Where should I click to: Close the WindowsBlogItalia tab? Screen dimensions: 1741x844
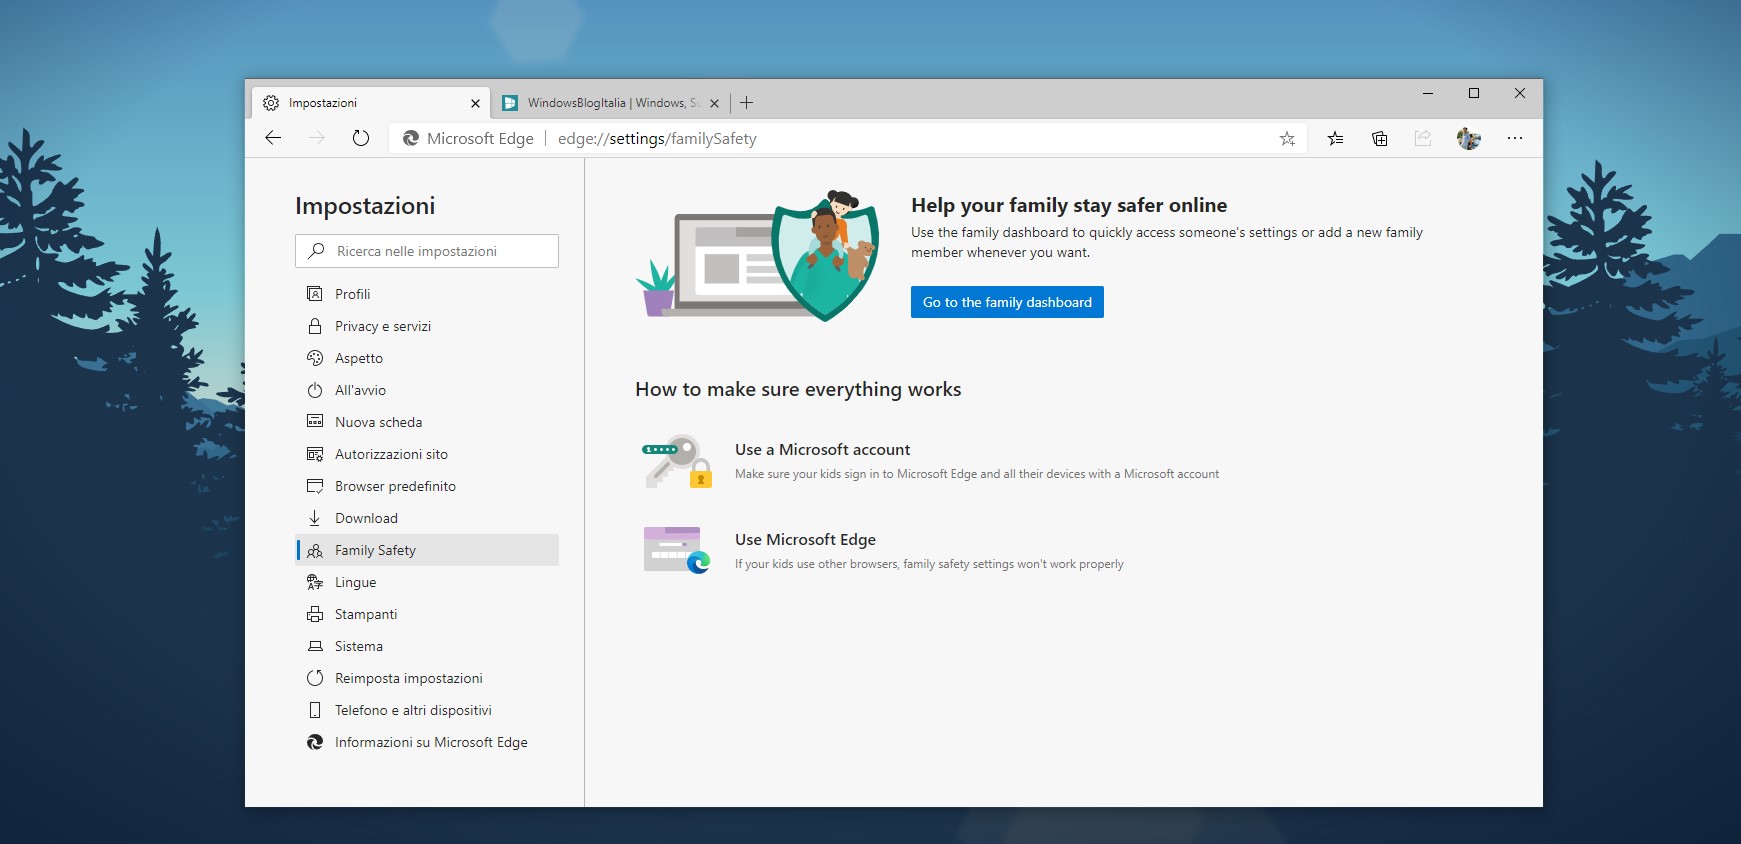(x=714, y=103)
